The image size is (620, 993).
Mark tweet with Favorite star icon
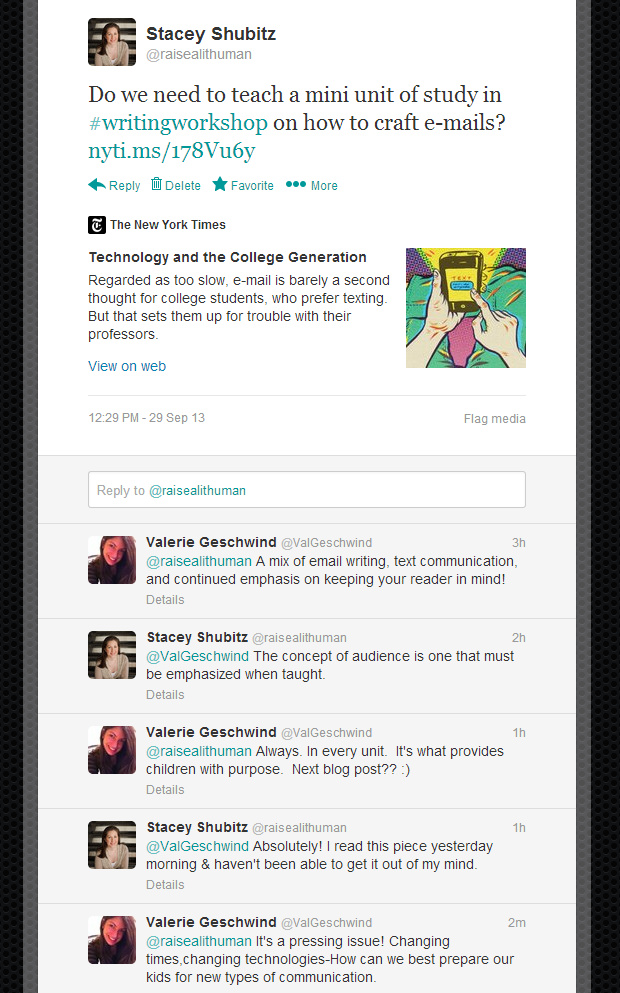219,184
